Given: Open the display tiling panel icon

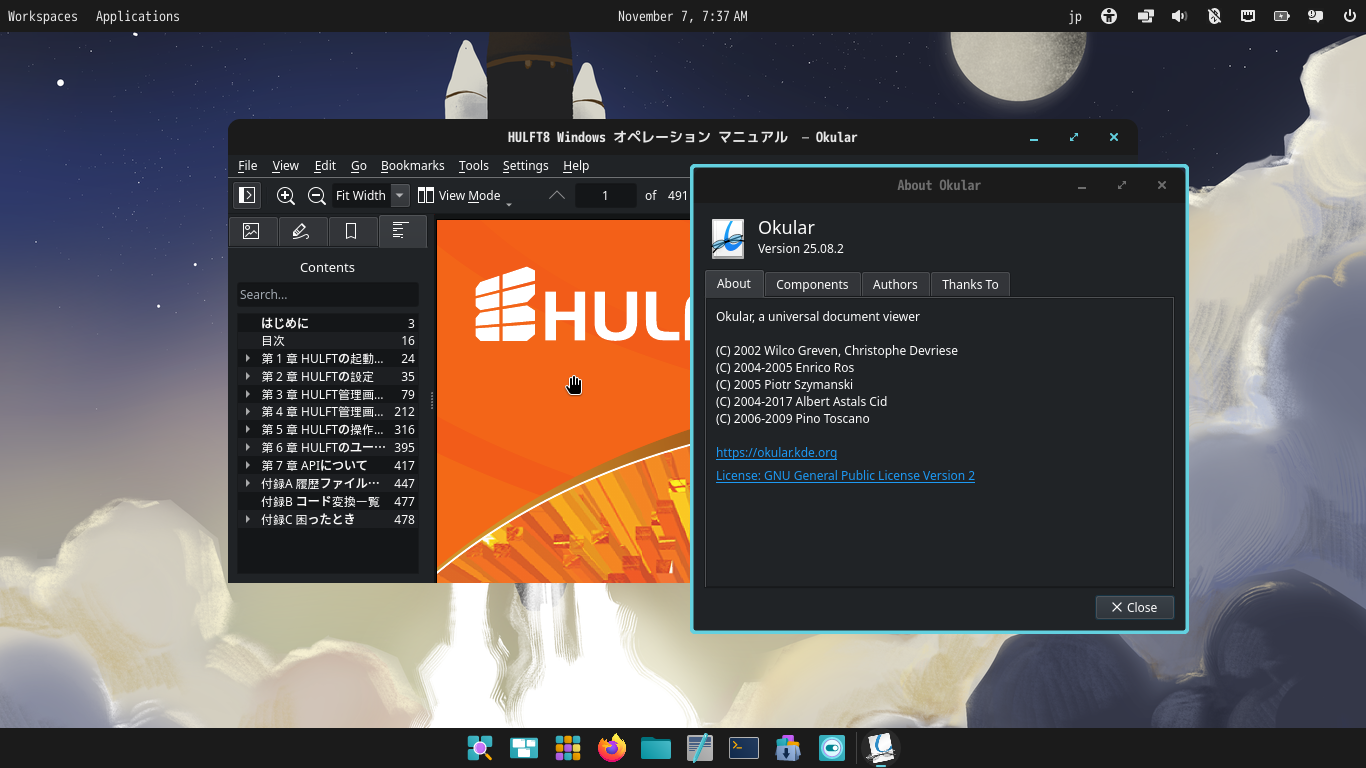Looking at the screenshot, I should click(x=1145, y=16).
